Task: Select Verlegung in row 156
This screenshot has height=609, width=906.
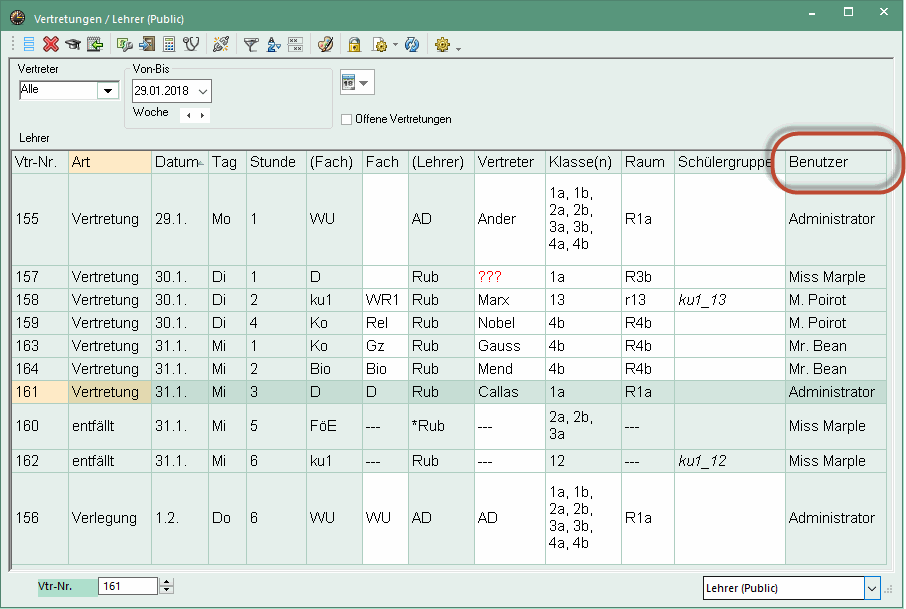Action: click(x=110, y=518)
